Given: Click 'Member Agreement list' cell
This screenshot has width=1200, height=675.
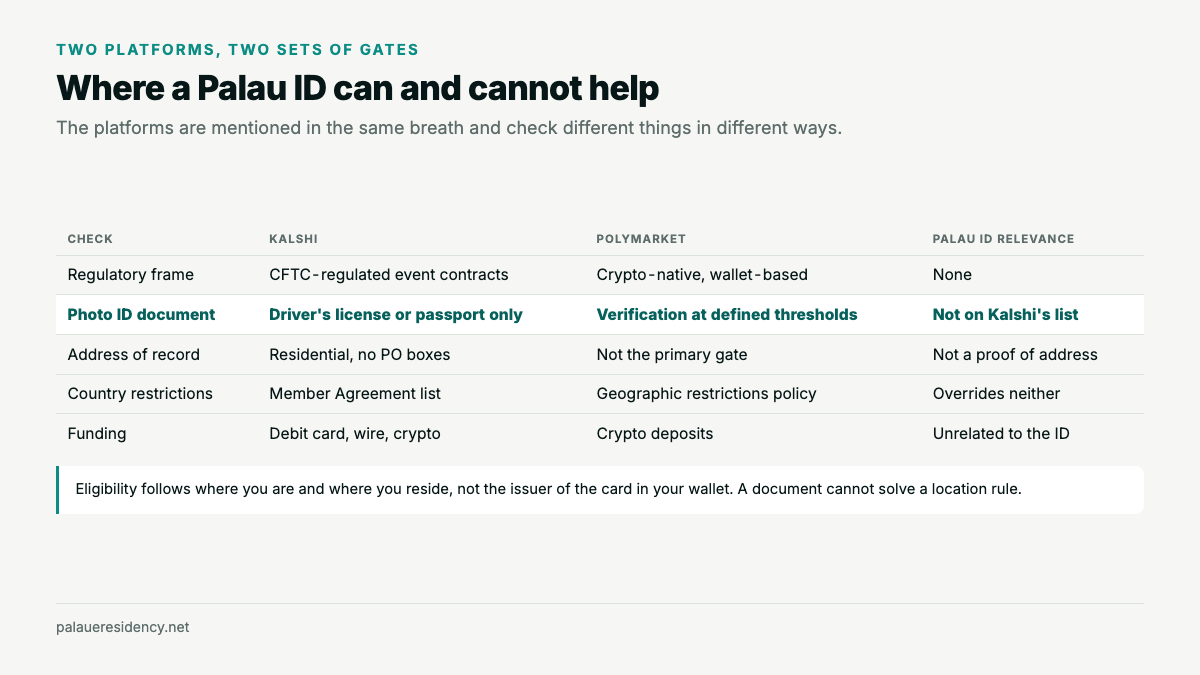Looking at the screenshot, I should pyautogui.click(x=355, y=393).
